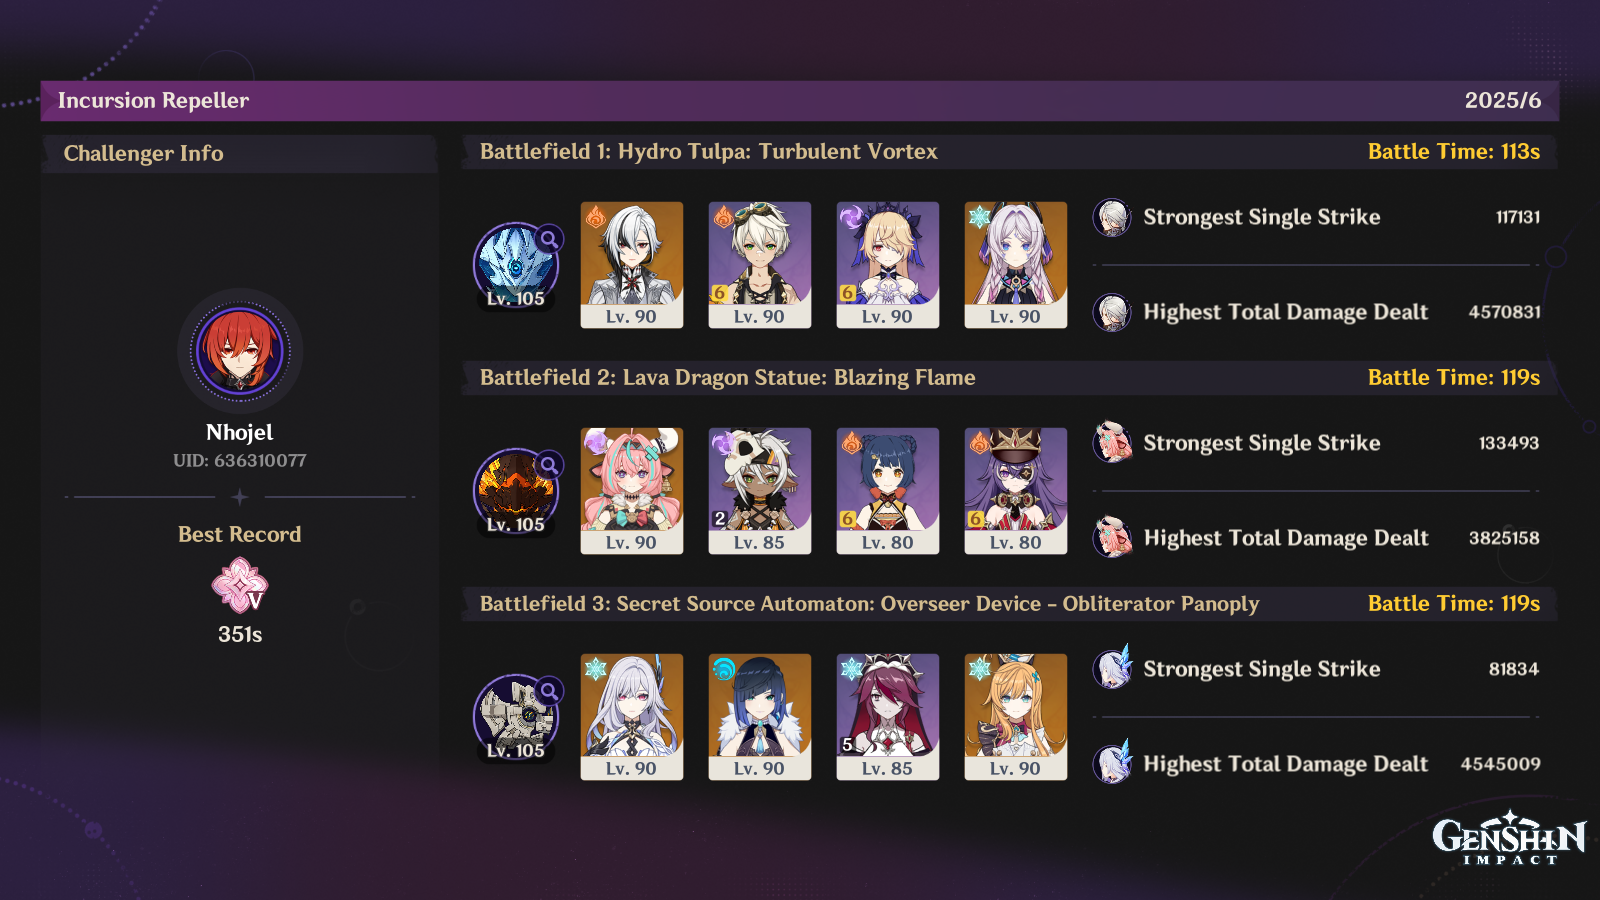
Task: Click the Best Record pink badge icon
Action: (x=240, y=586)
